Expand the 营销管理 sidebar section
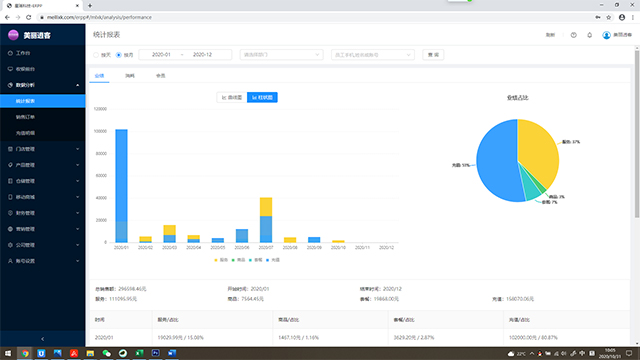Screen dimensions: 640x360 (x=42, y=229)
